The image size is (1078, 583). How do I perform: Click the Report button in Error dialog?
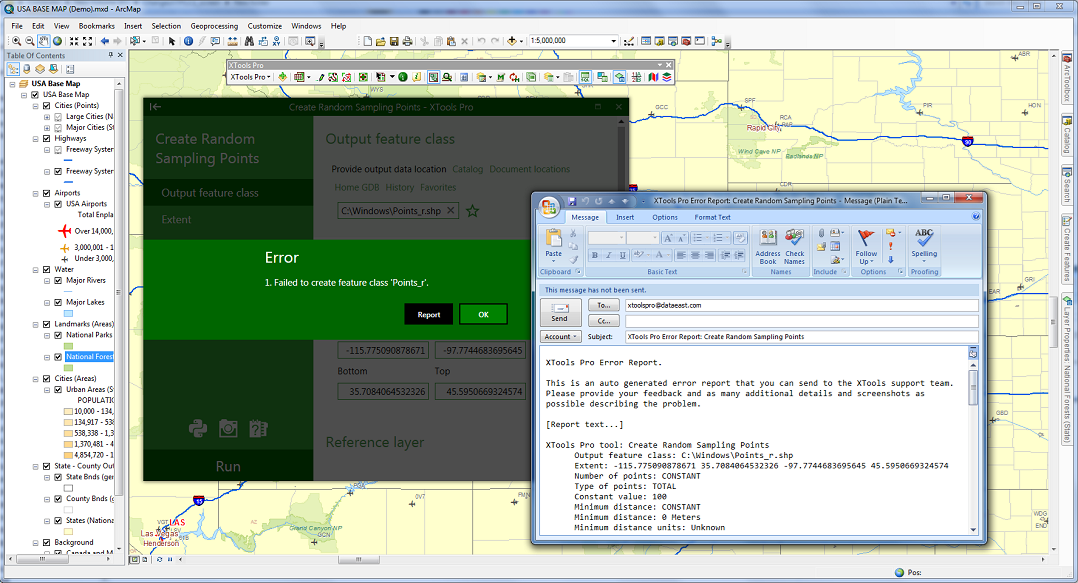(428, 314)
